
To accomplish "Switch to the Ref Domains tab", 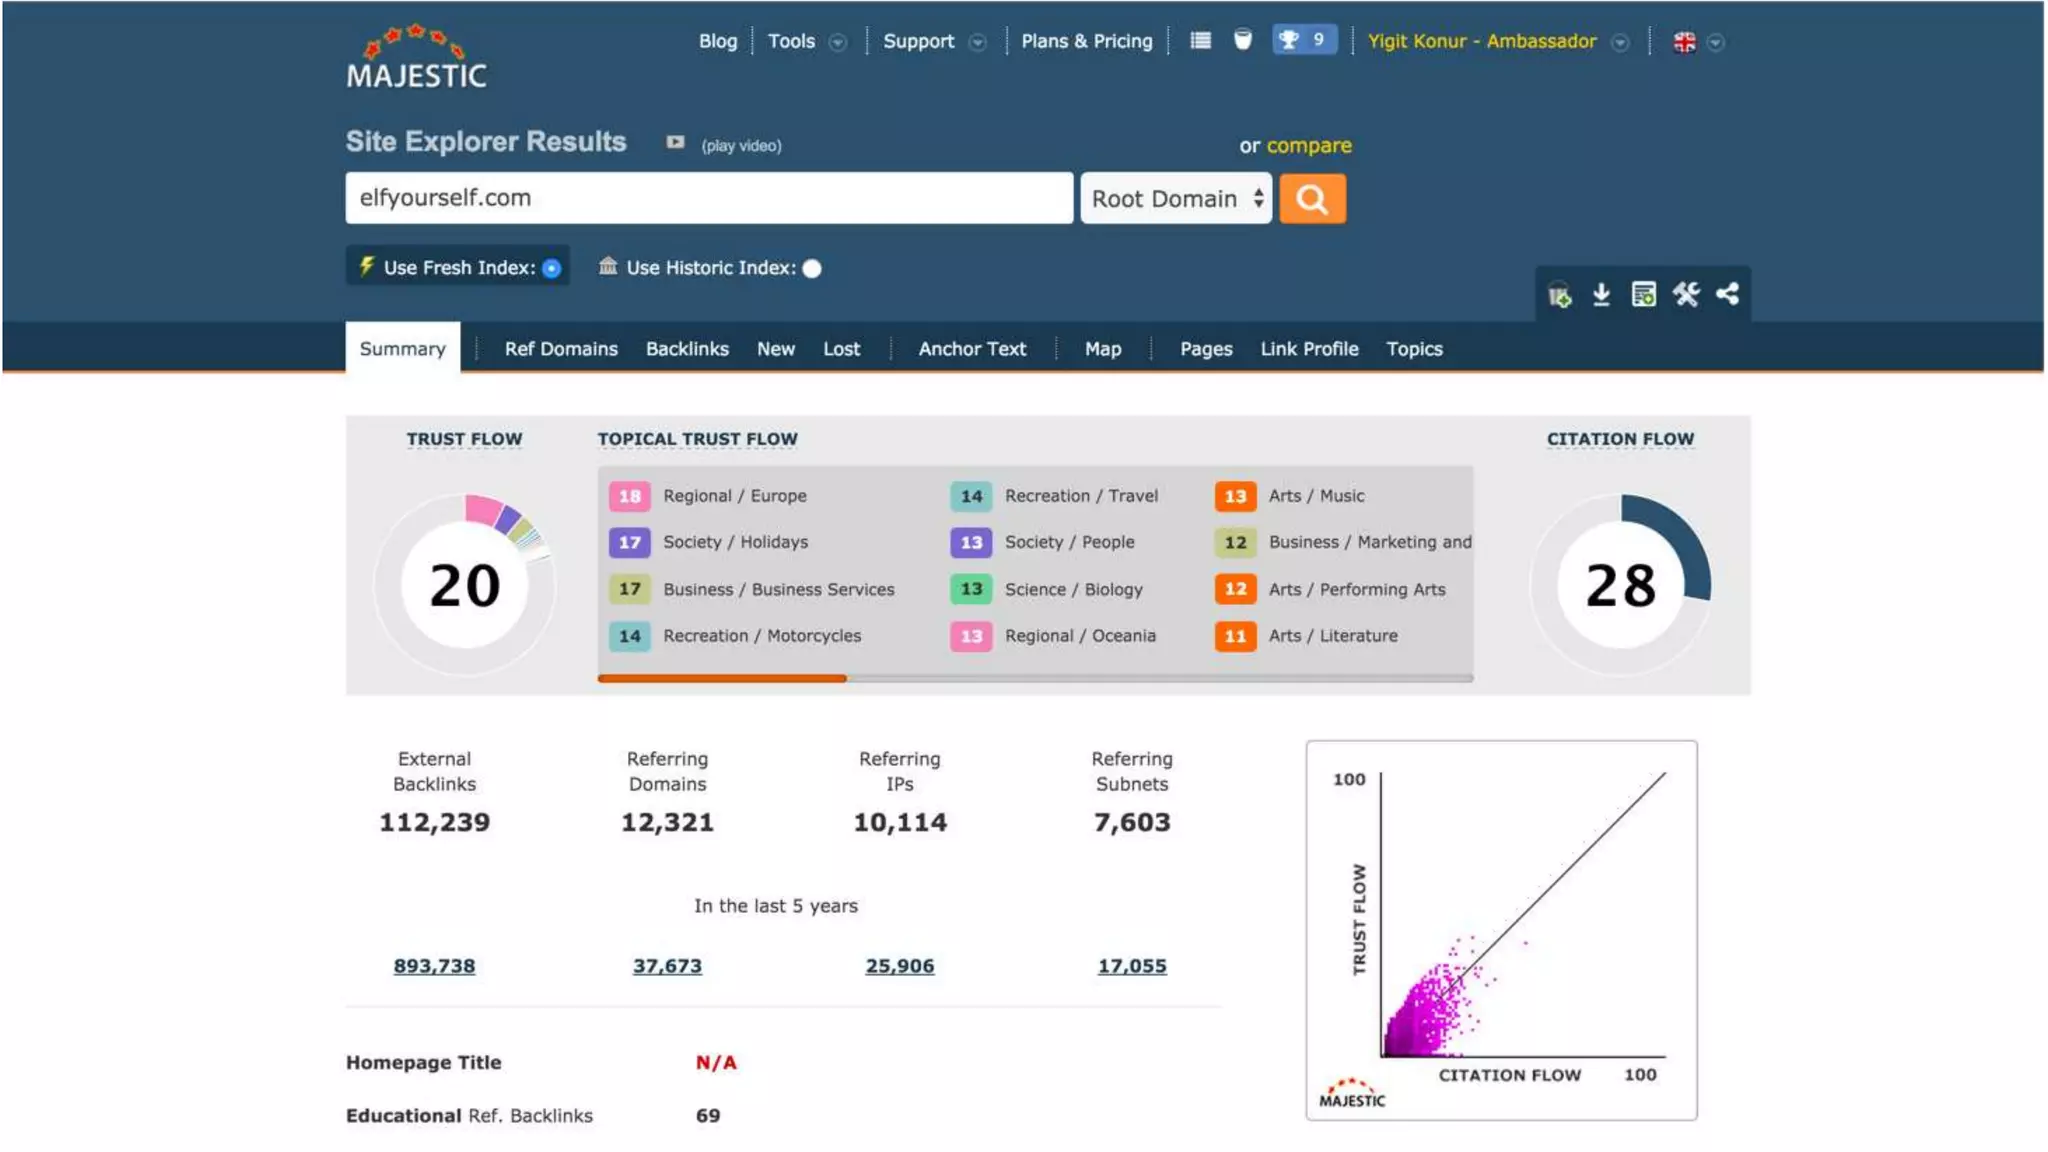I will [x=560, y=349].
